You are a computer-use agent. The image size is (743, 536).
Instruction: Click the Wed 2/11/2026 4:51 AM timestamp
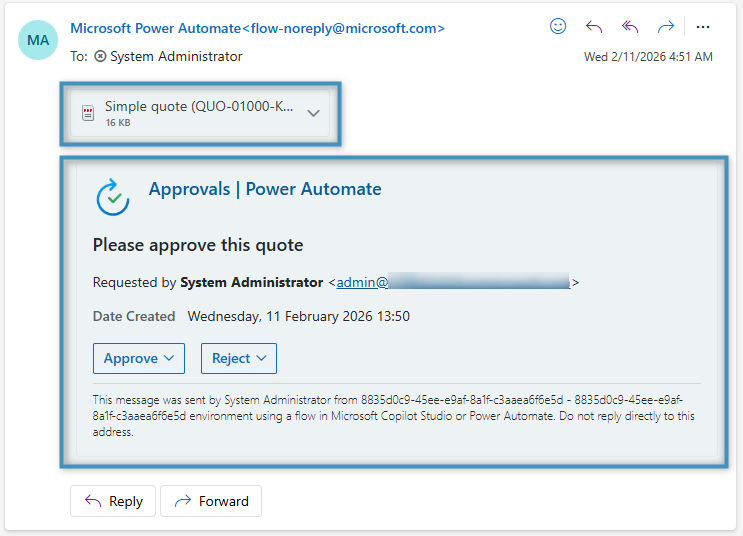[648, 57]
